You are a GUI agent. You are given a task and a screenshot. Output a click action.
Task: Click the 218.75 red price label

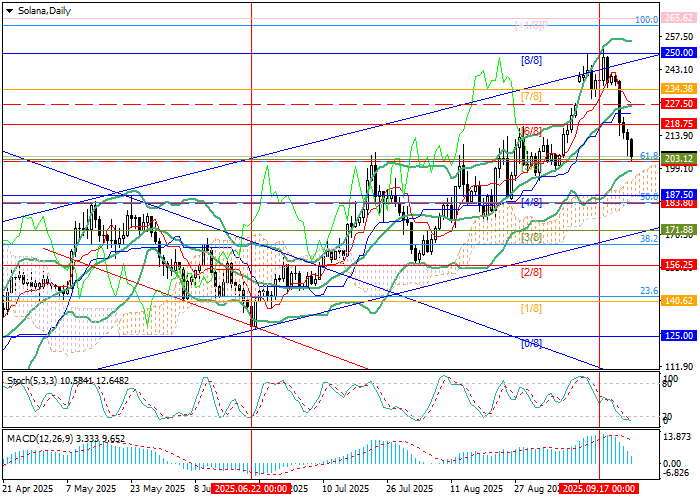[678, 123]
